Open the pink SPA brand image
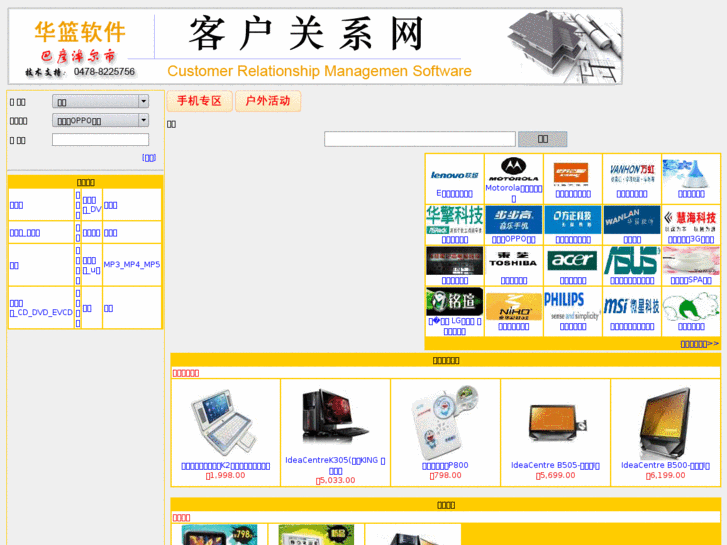 coord(691,261)
